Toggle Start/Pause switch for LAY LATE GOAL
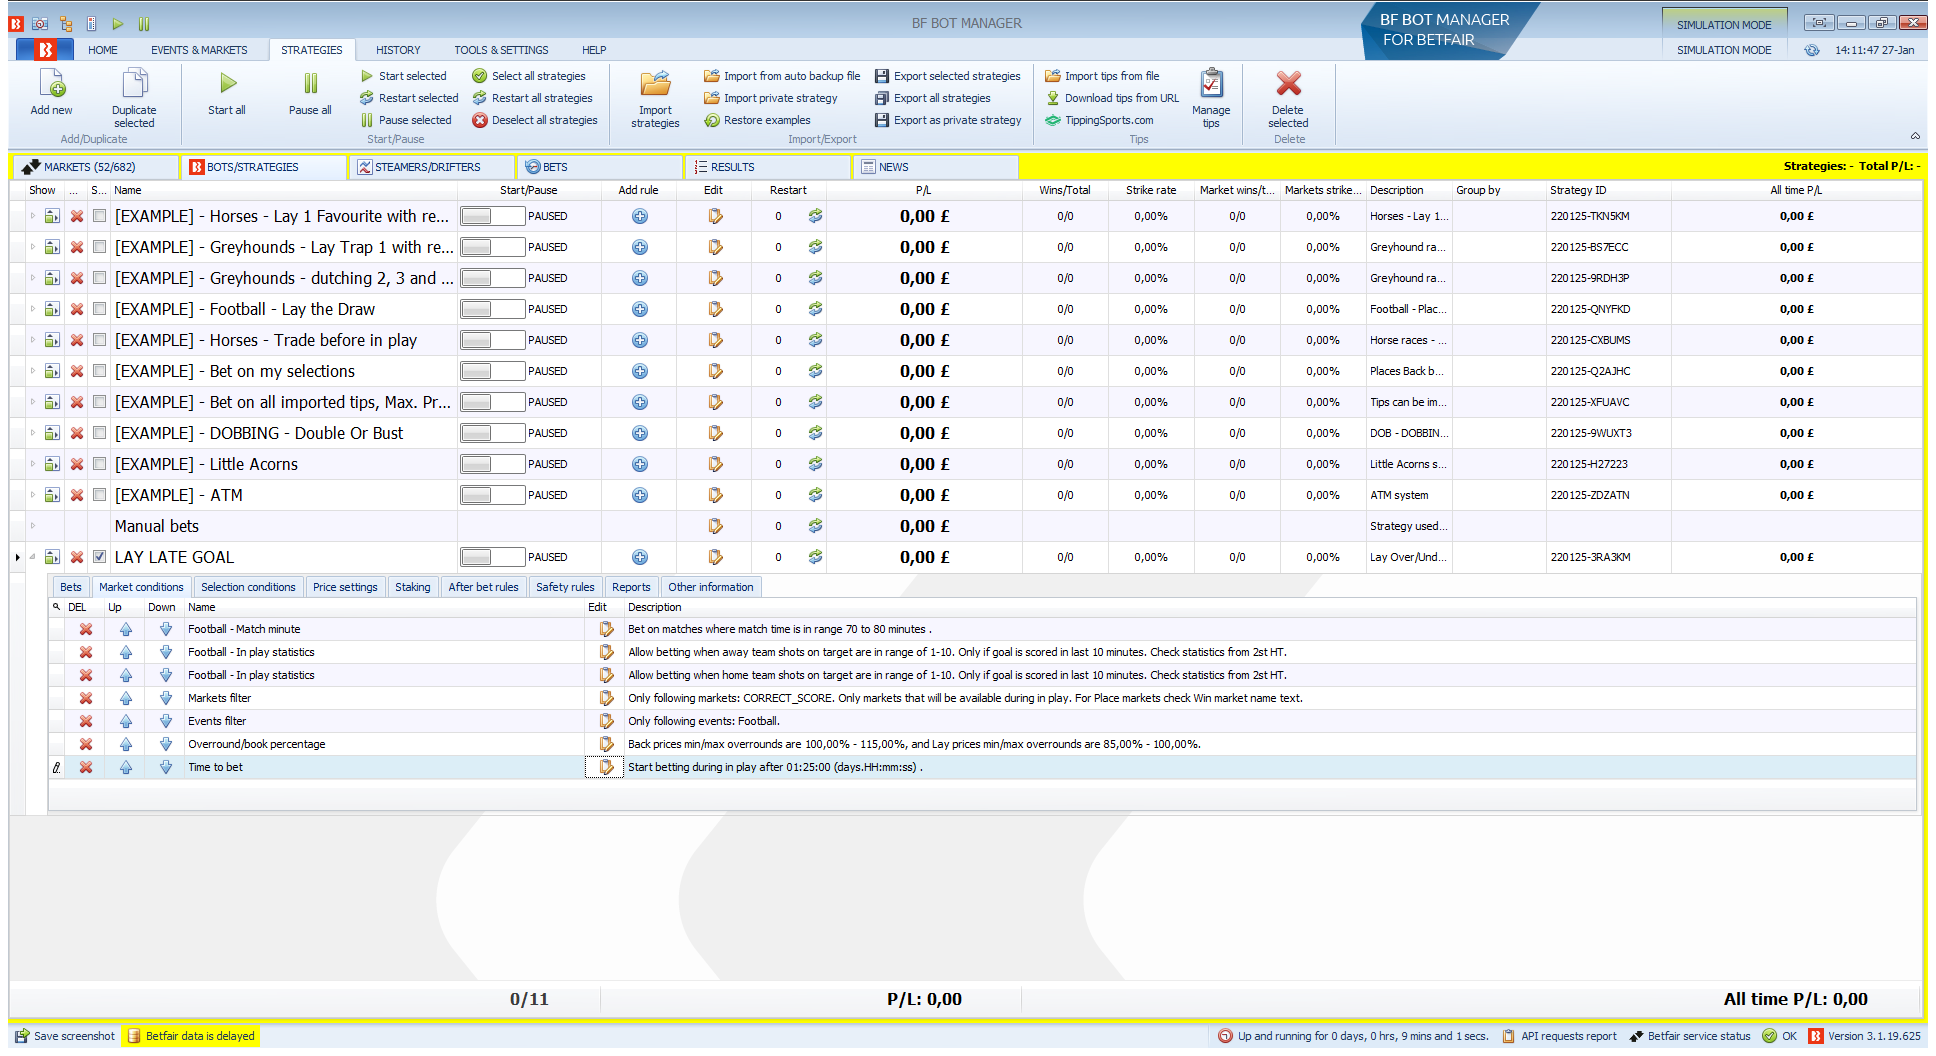Viewport: 1936px width, 1056px height. (x=492, y=557)
